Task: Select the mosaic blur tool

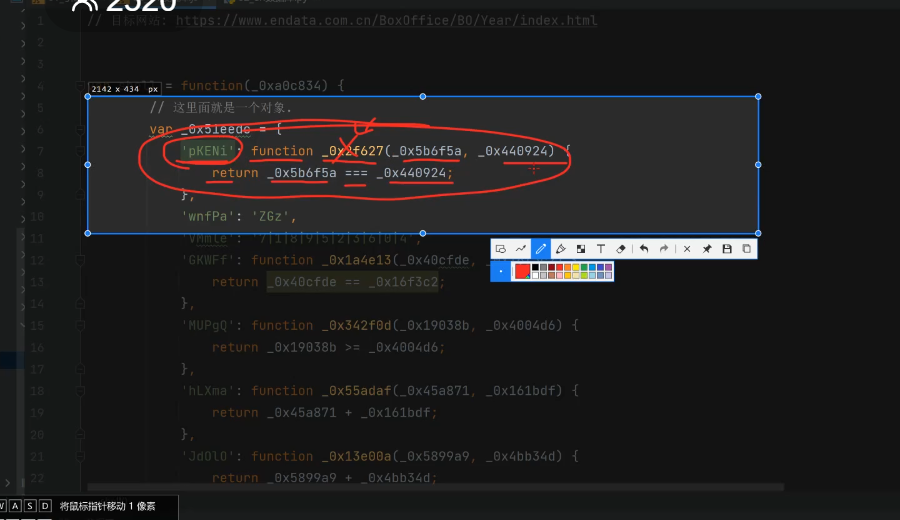Action: click(x=581, y=249)
